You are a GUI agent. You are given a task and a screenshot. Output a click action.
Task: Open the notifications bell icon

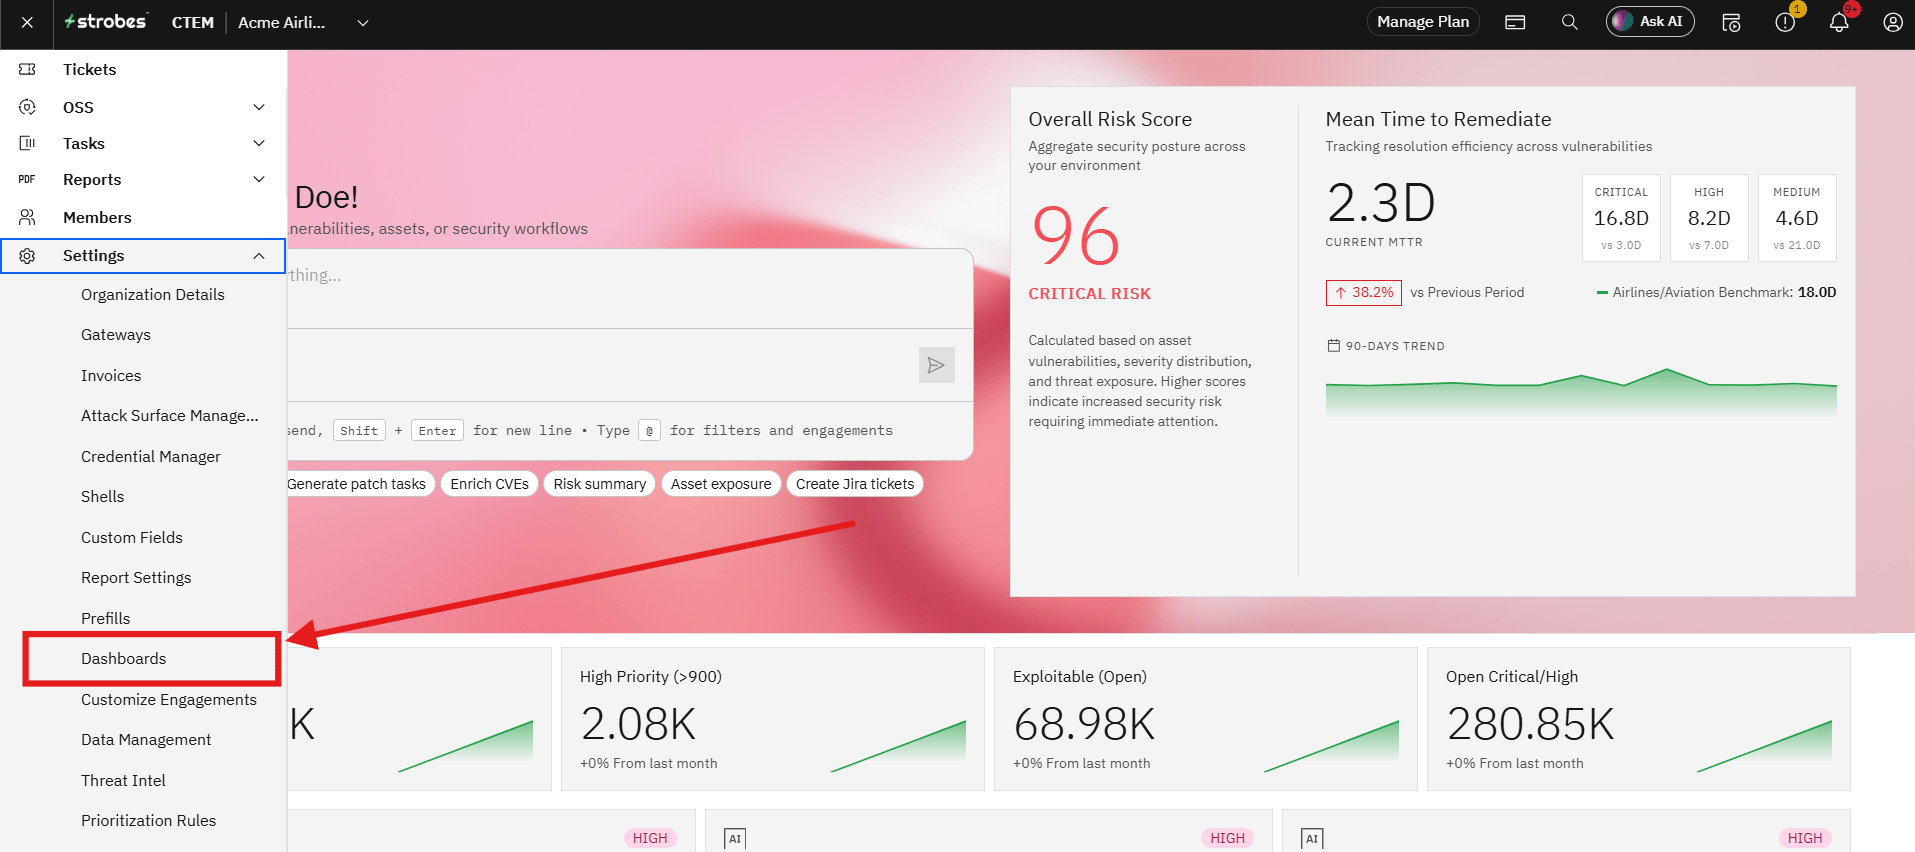[x=1839, y=22]
